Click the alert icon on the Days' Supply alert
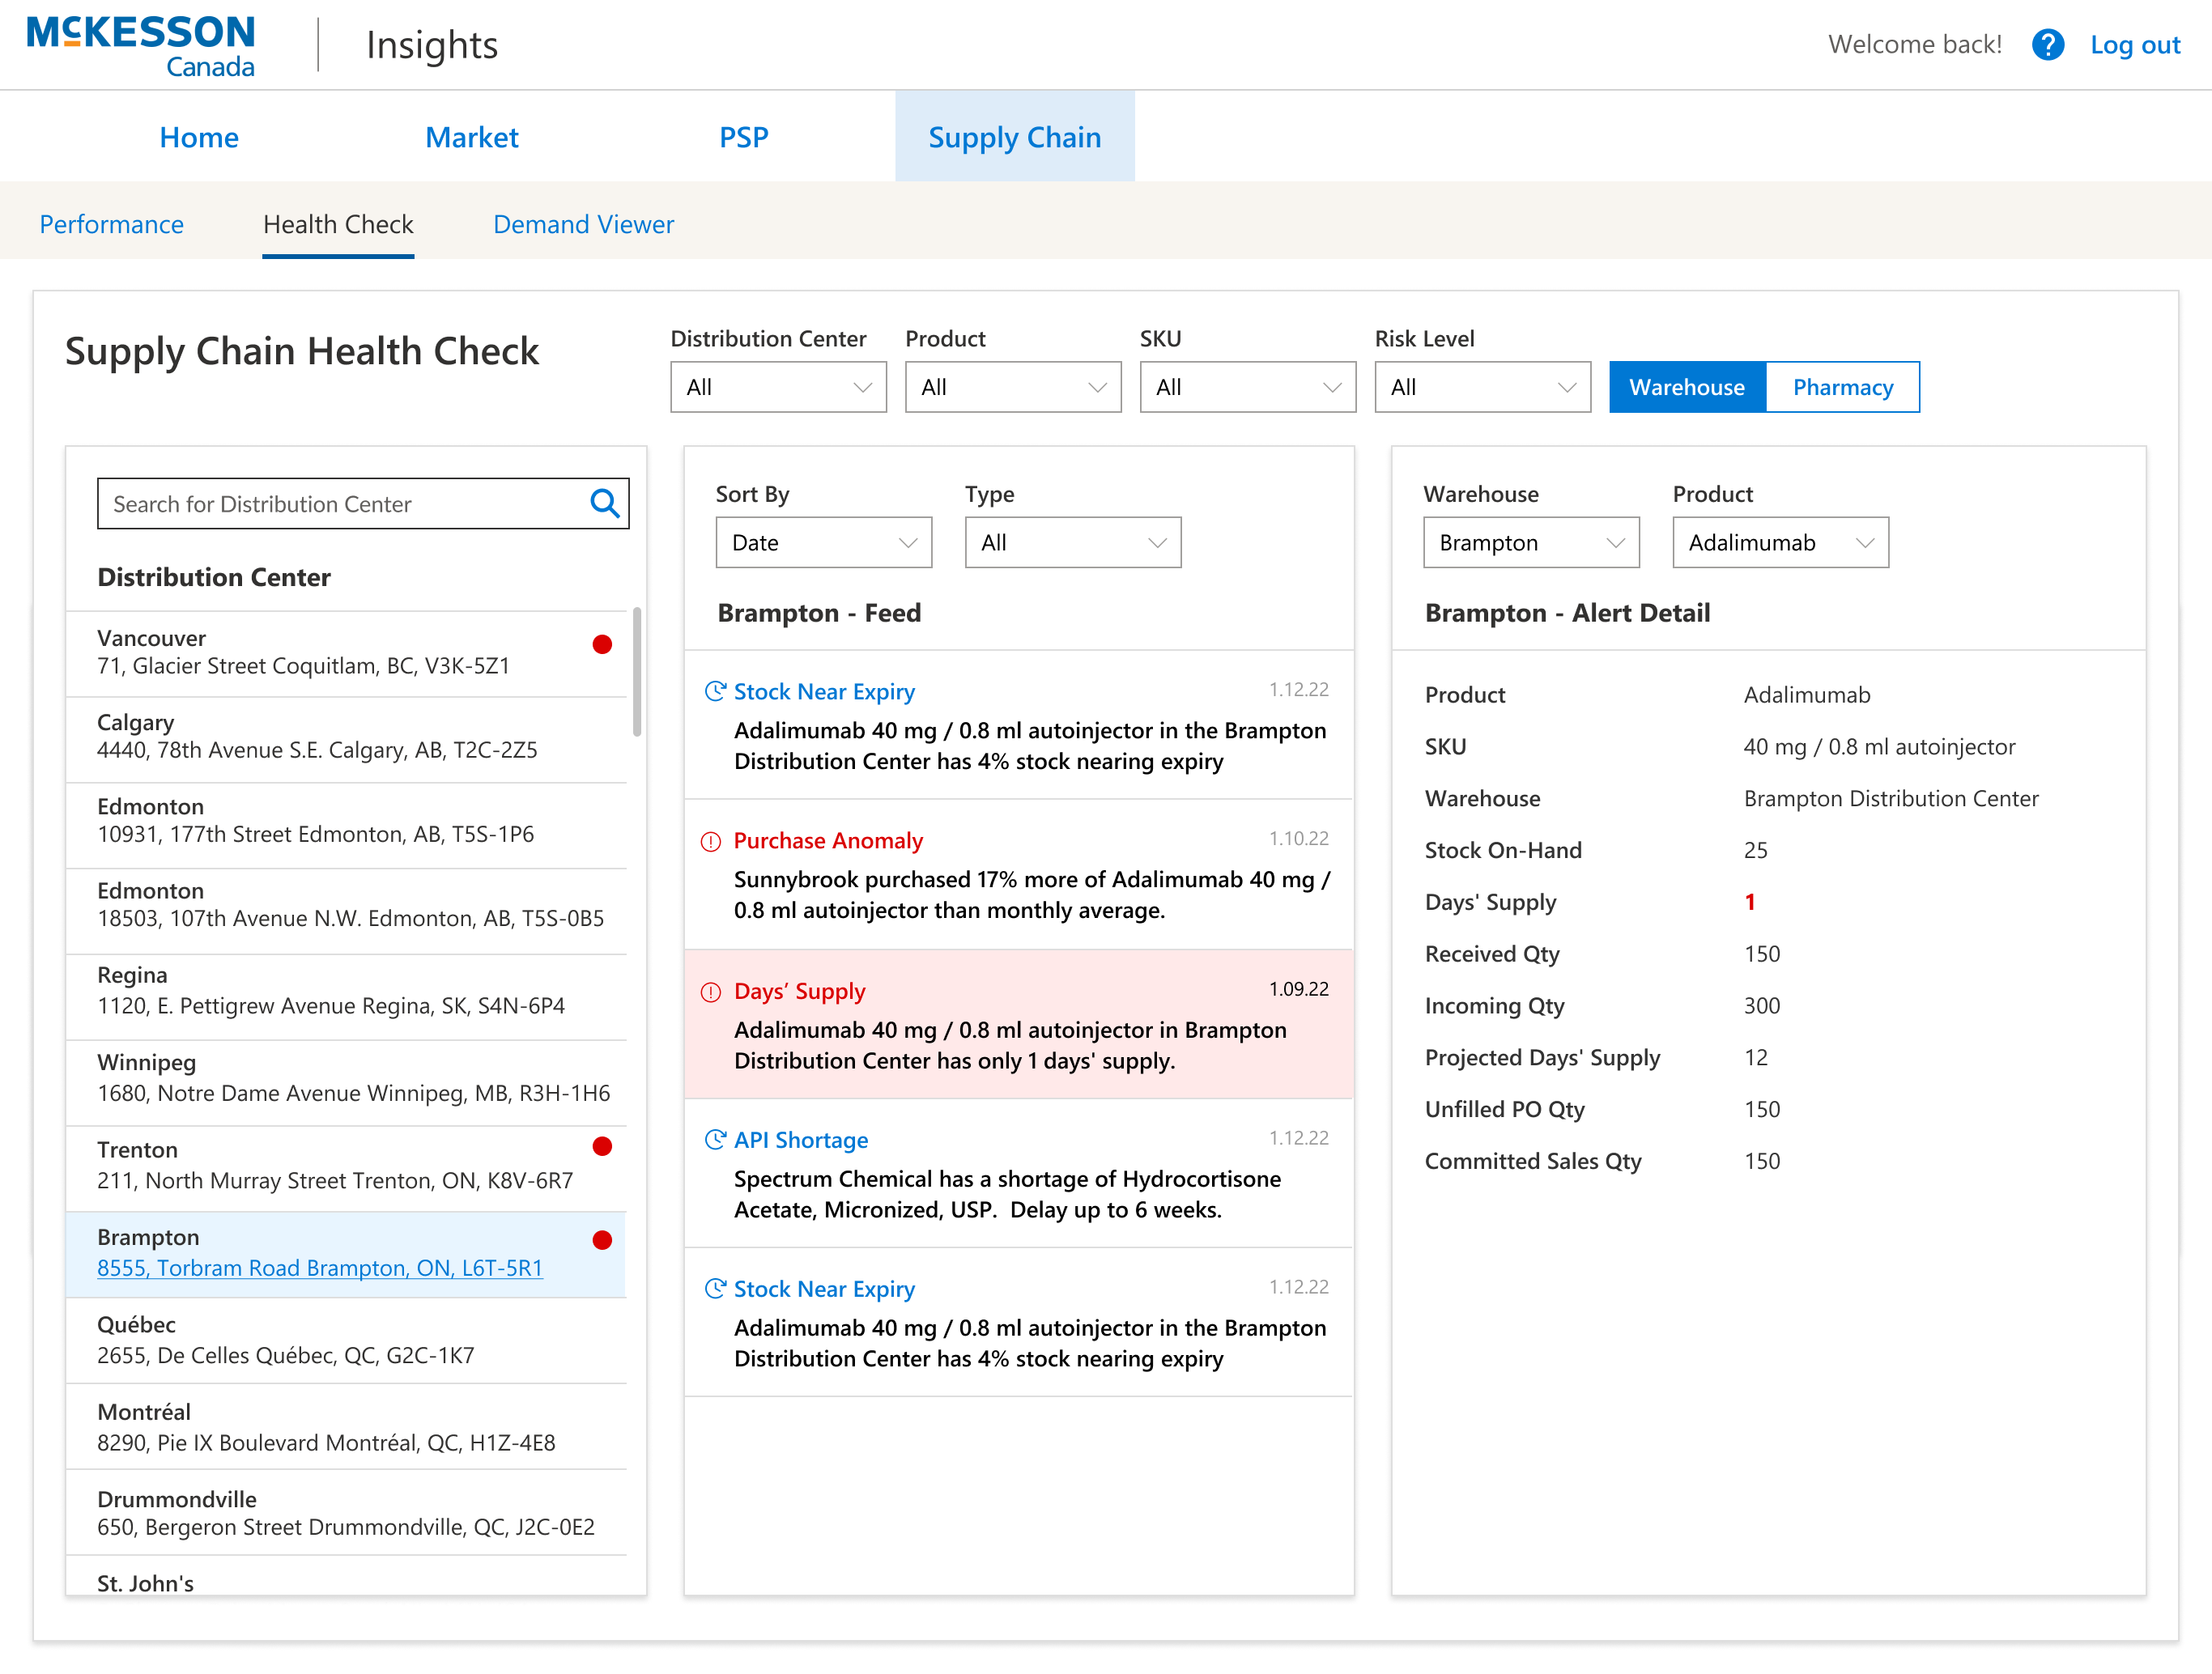 pos(710,991)
